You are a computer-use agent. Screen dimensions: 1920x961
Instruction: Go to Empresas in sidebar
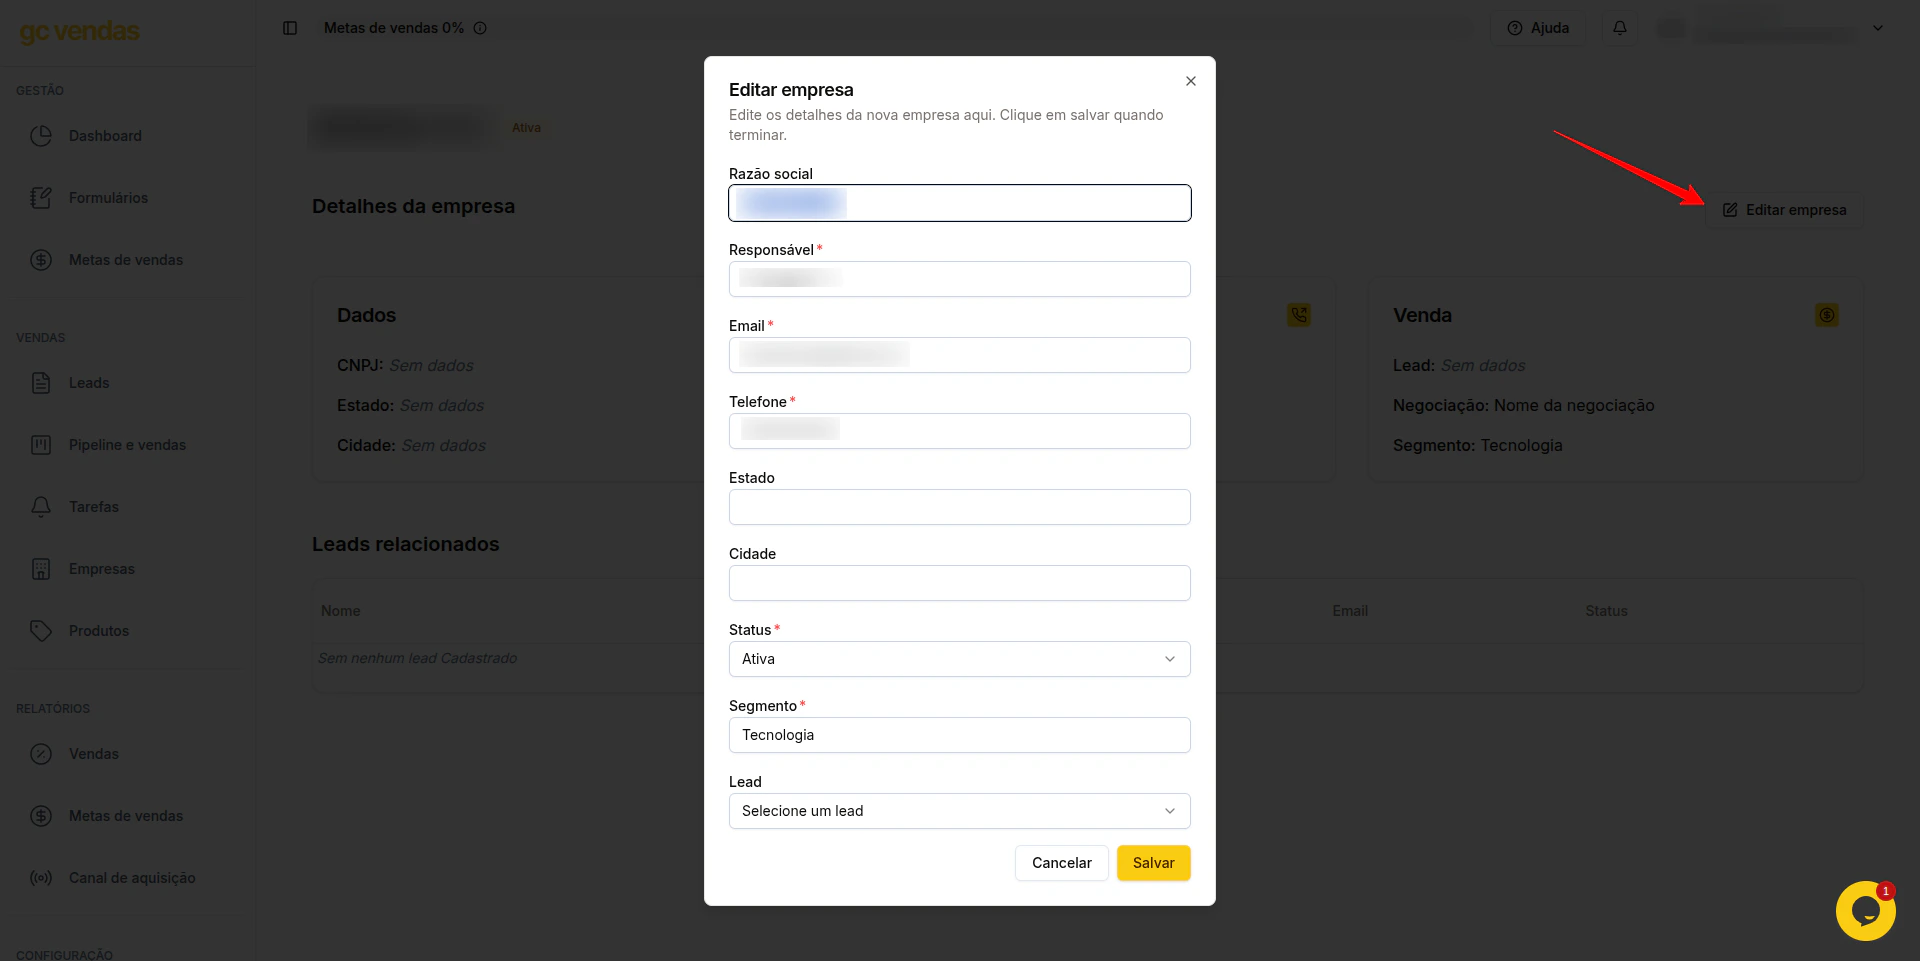pyautogui.click(x=101, y=569)
